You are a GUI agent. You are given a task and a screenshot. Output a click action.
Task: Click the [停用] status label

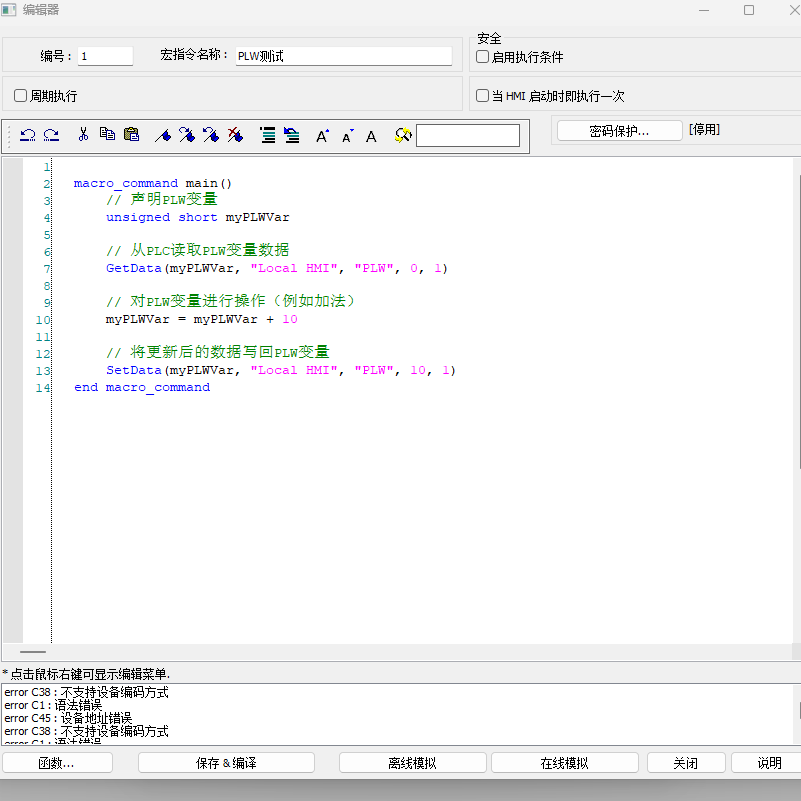pos(704,130)
